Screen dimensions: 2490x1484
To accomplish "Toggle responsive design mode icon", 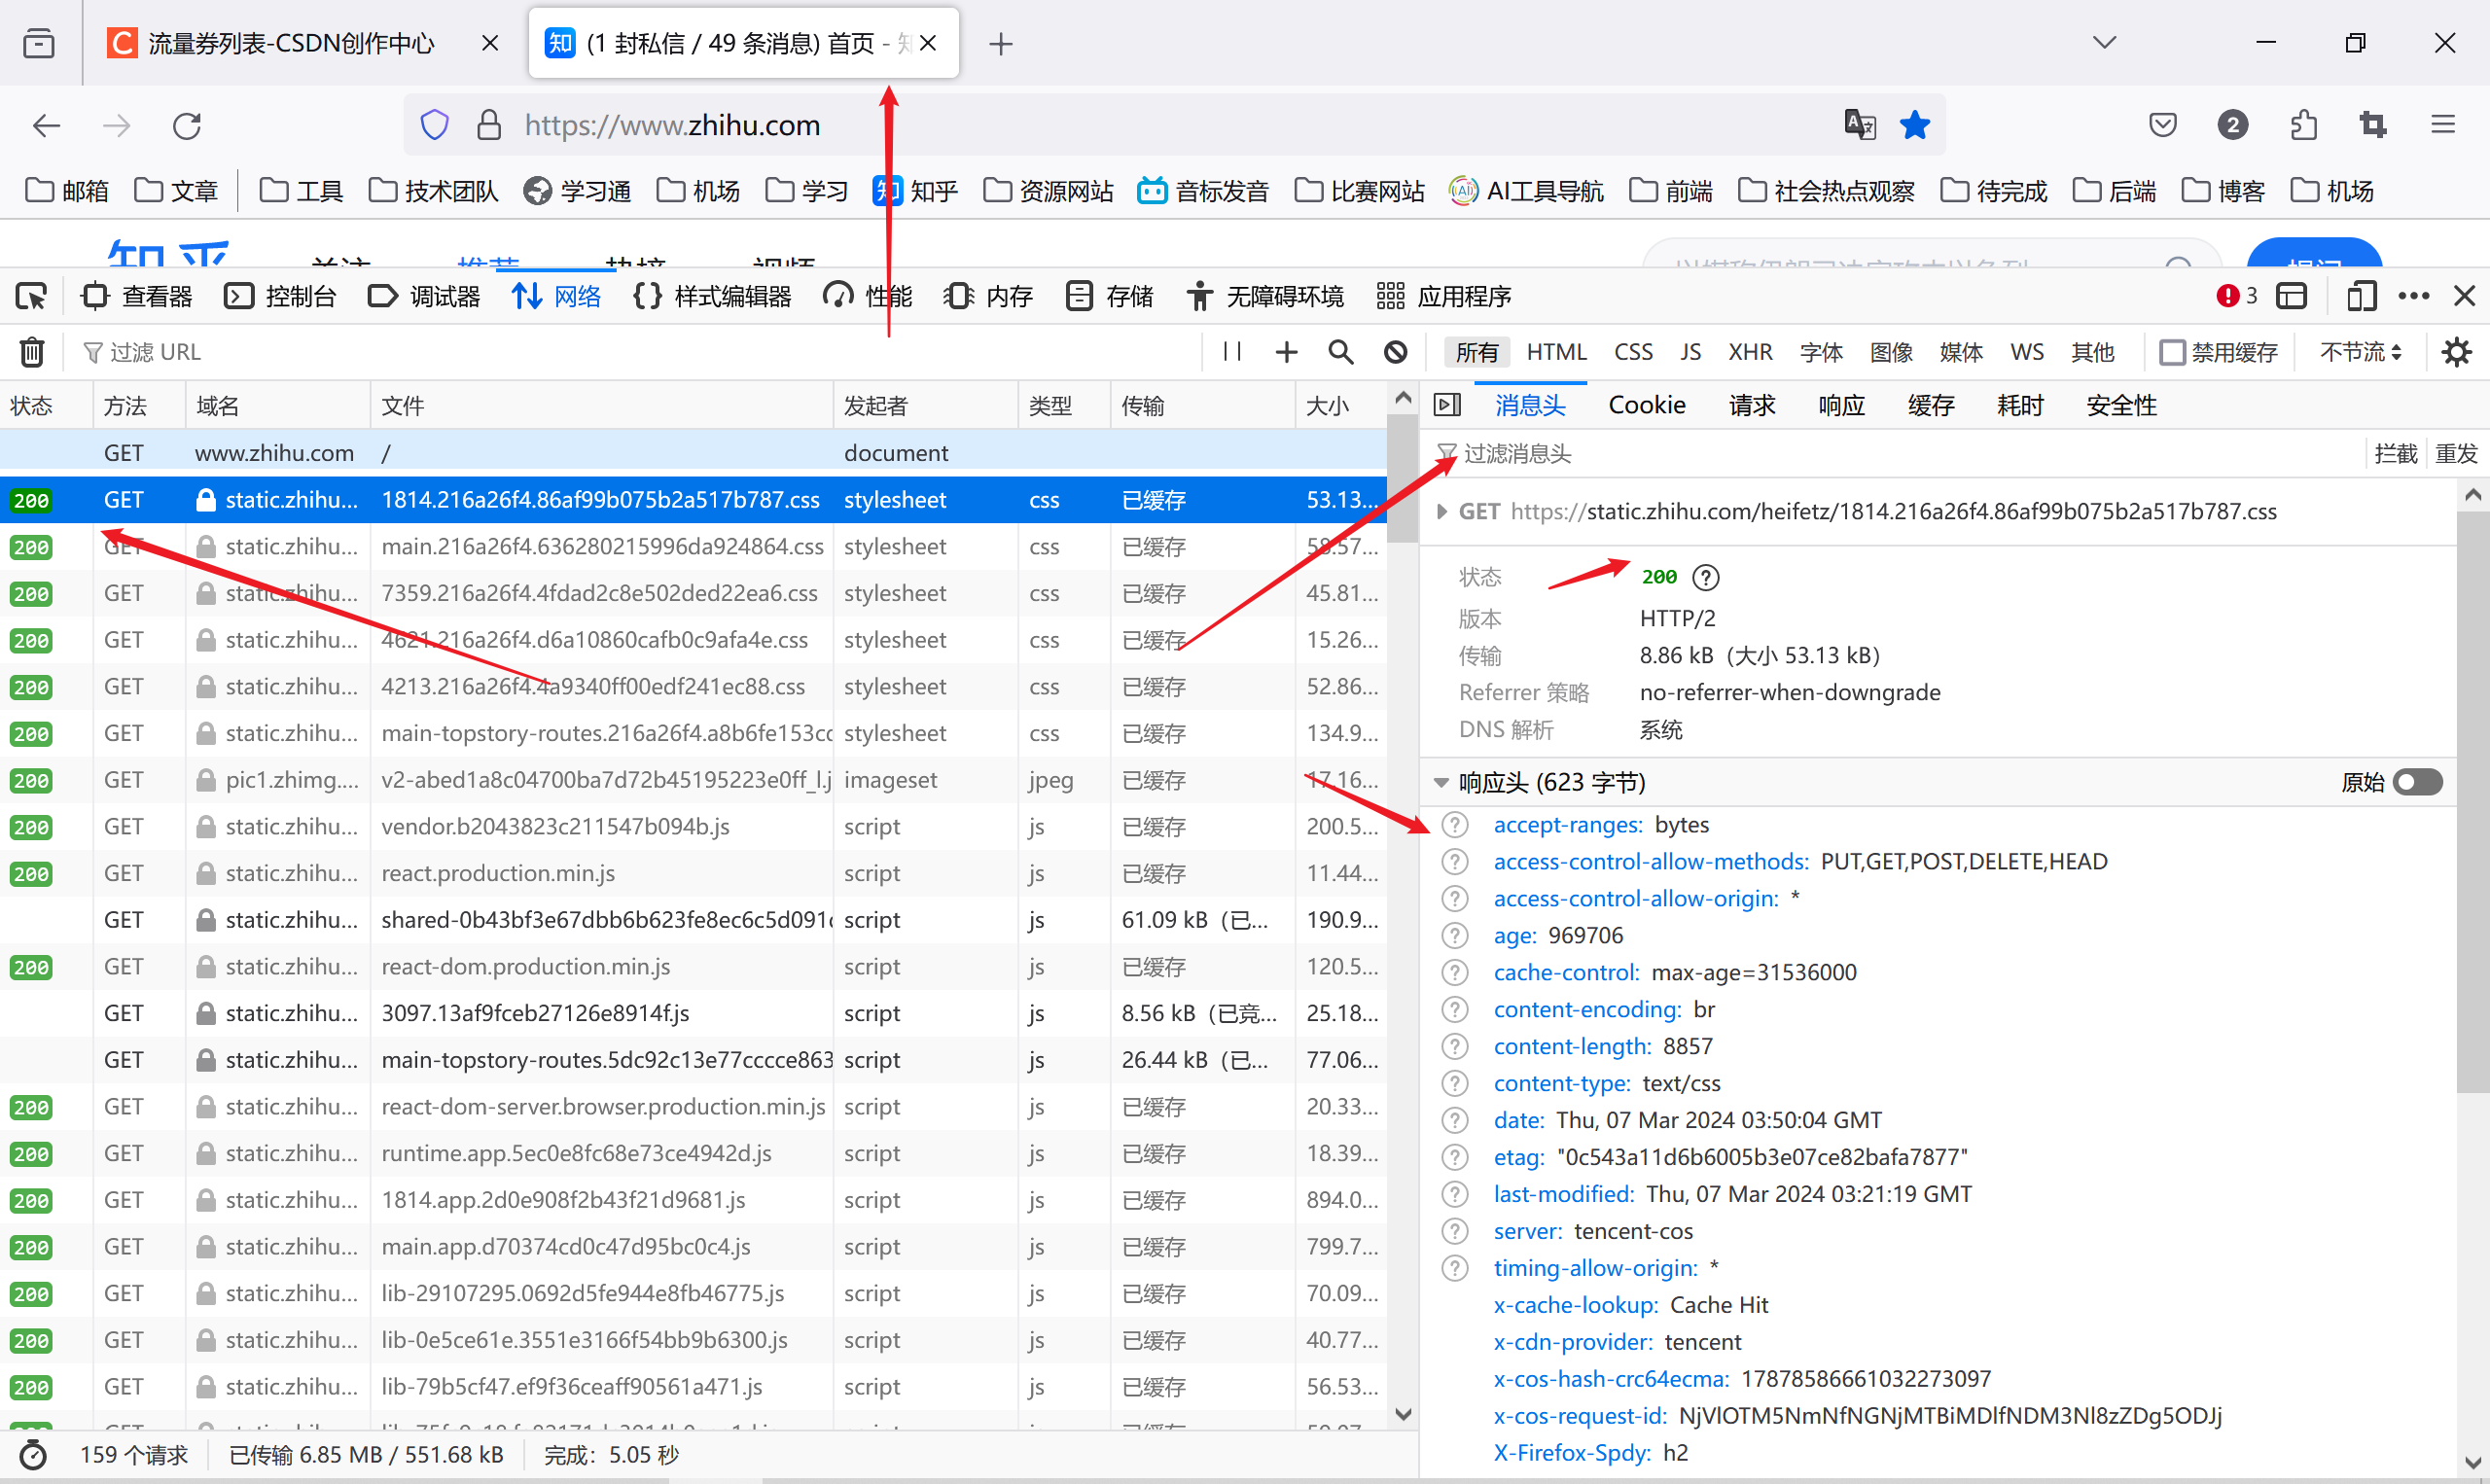I will [x=2362, y=296].
